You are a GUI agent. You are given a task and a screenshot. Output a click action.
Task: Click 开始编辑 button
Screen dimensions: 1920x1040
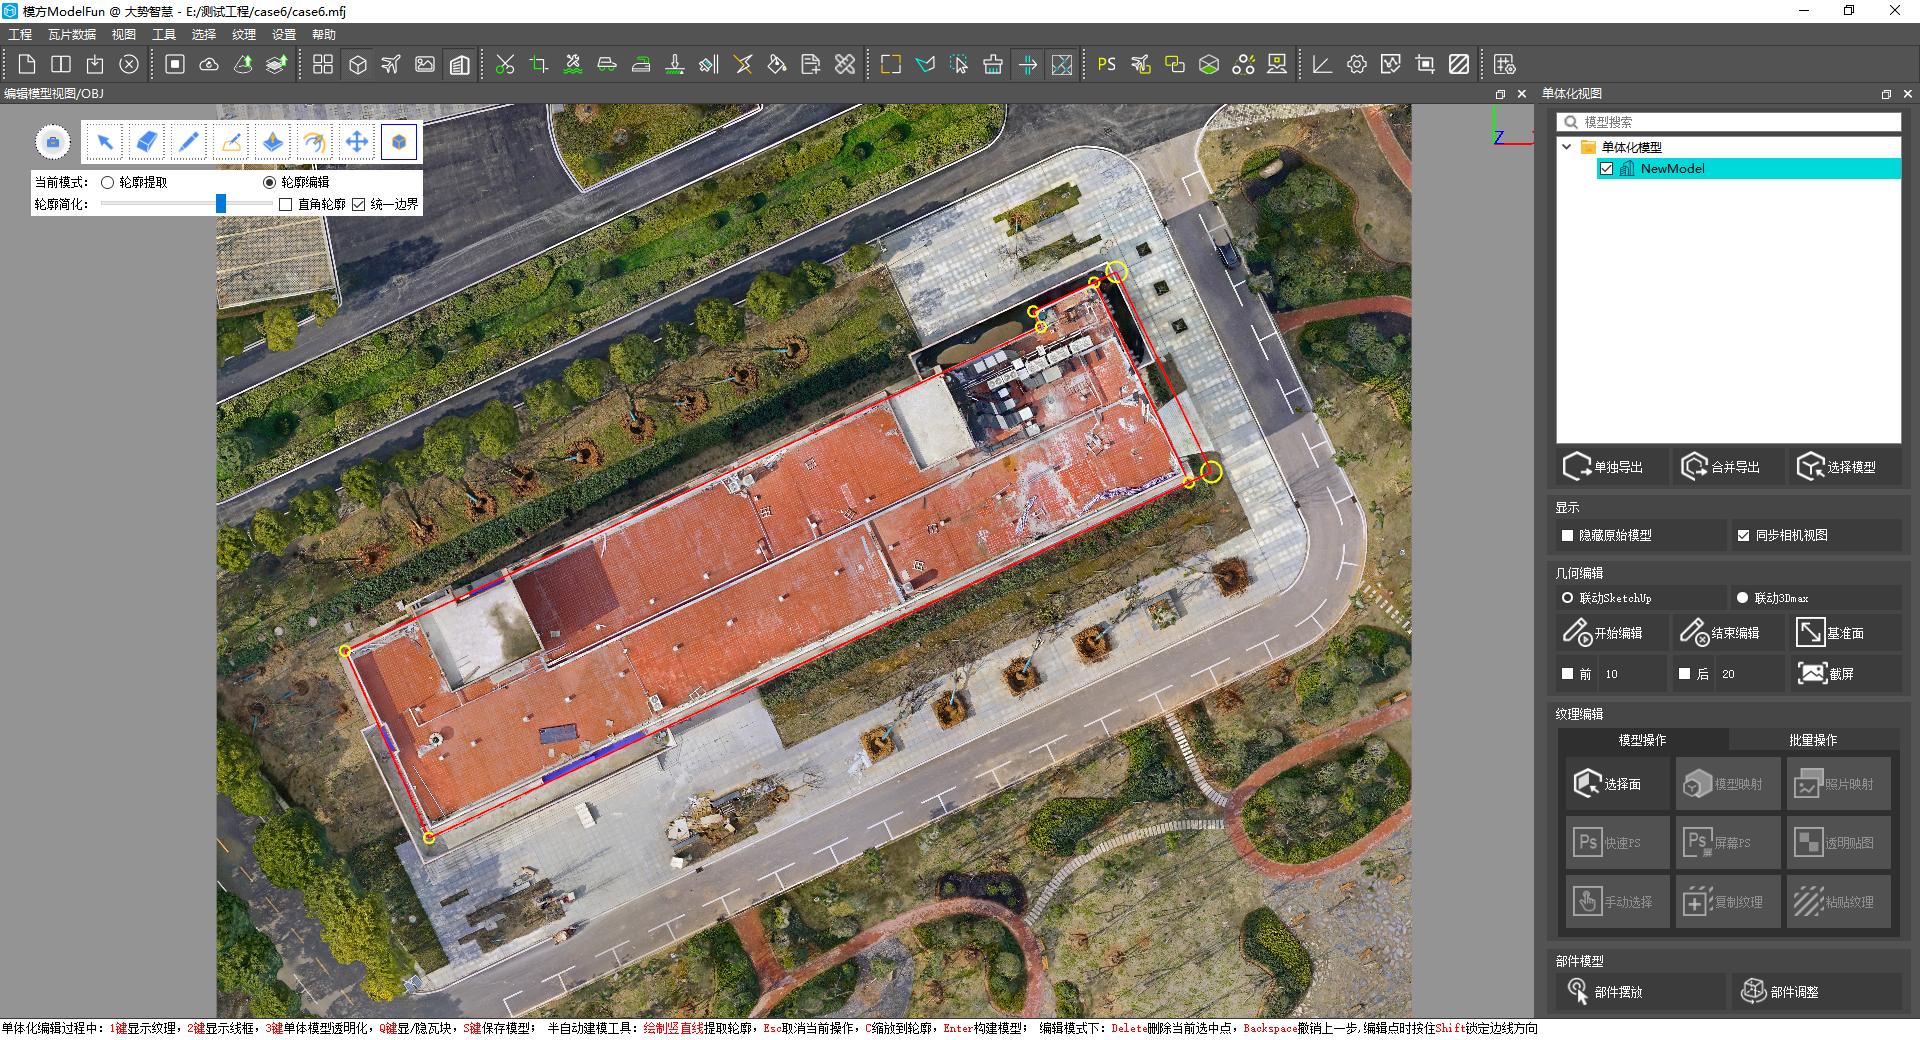(x=1613, y=633)
